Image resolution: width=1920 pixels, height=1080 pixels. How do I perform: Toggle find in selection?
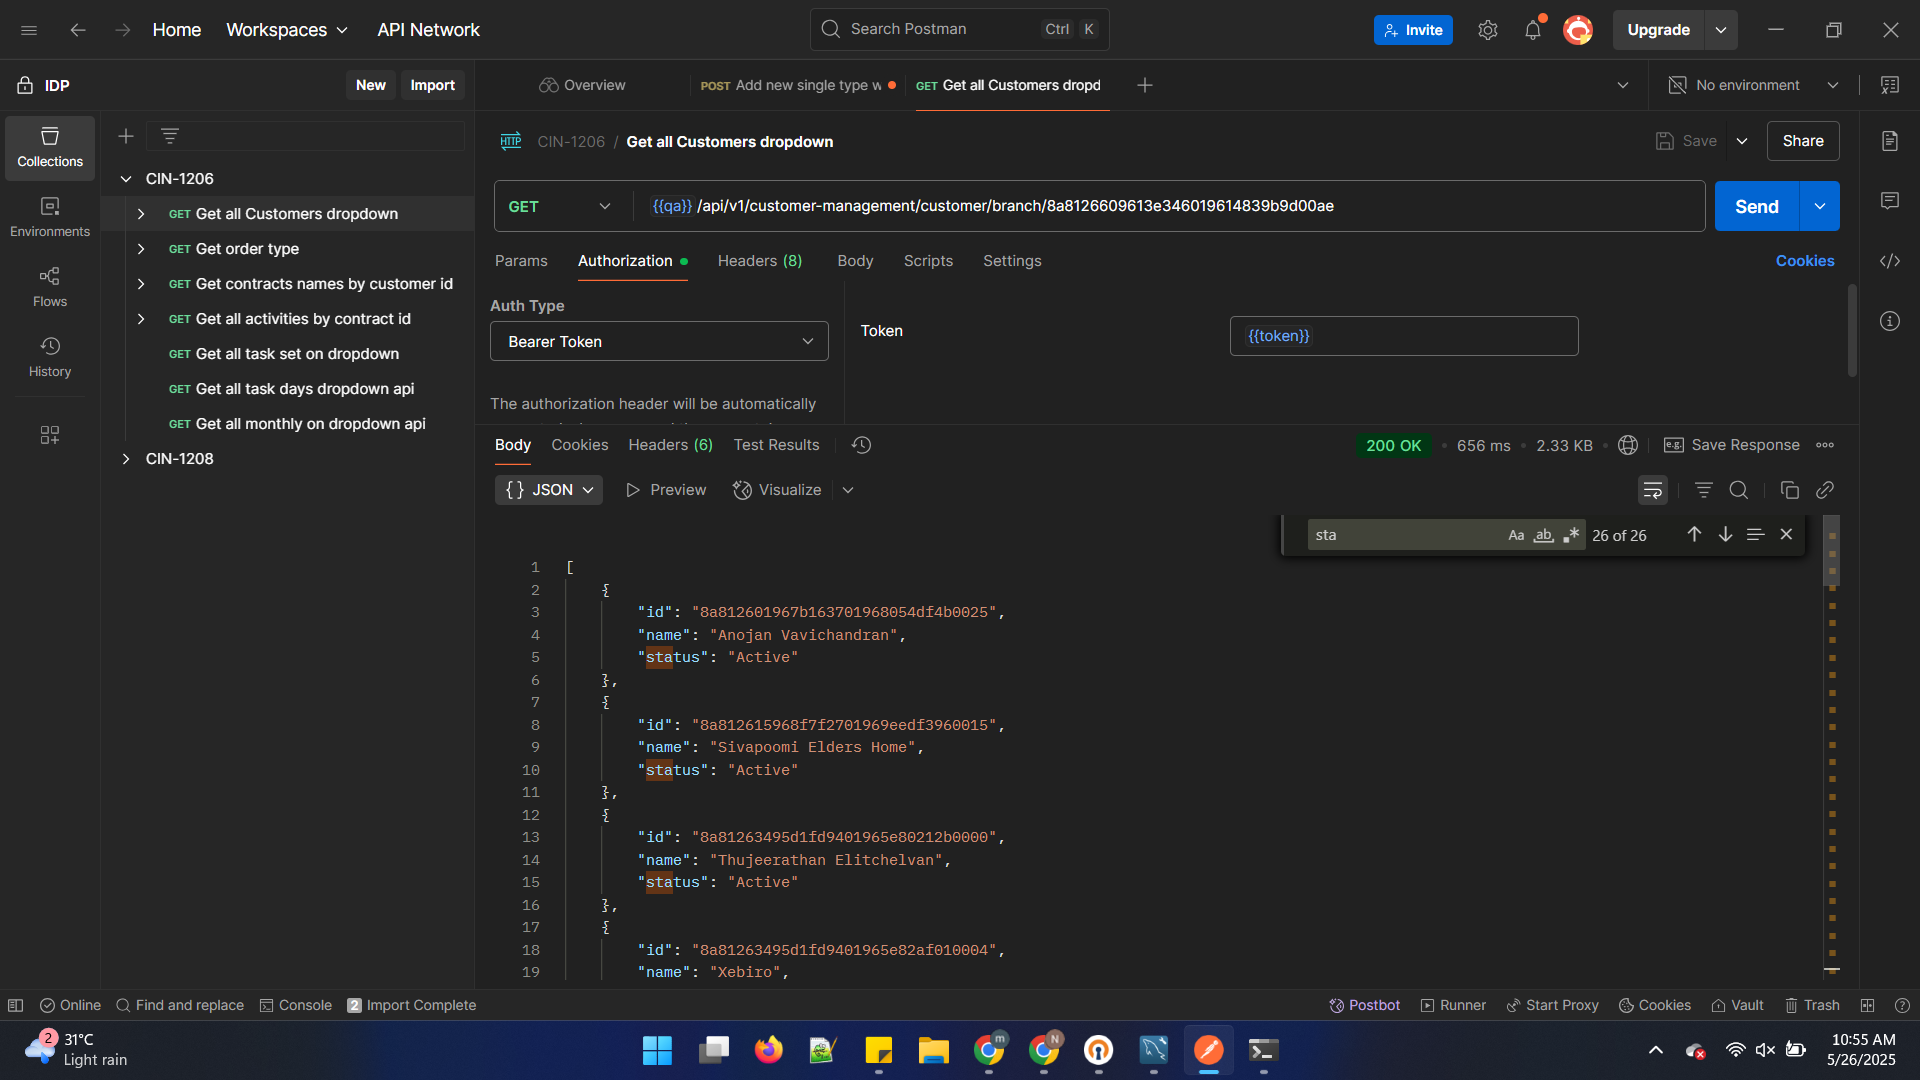pos(1755,534)
